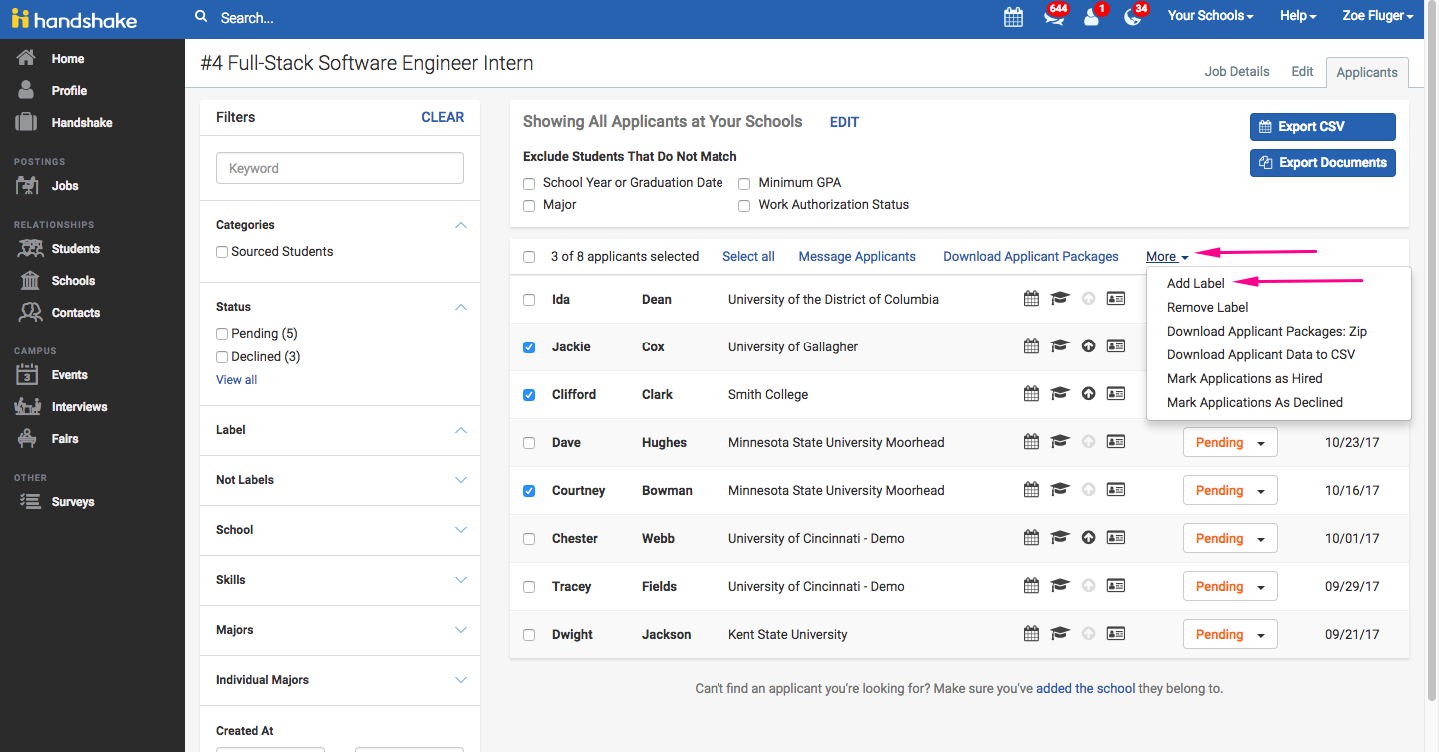The image size is (1439, 752).
Task: Click the graduation cap icon for Jackie Cox
Action: [x=1059, y=346]
